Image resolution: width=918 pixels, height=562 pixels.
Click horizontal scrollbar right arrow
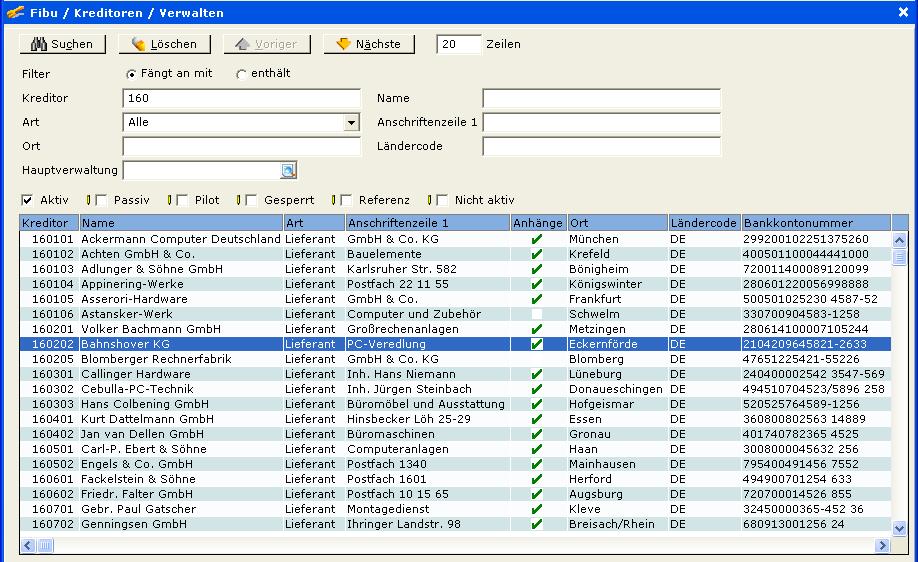tap(882, 546)
